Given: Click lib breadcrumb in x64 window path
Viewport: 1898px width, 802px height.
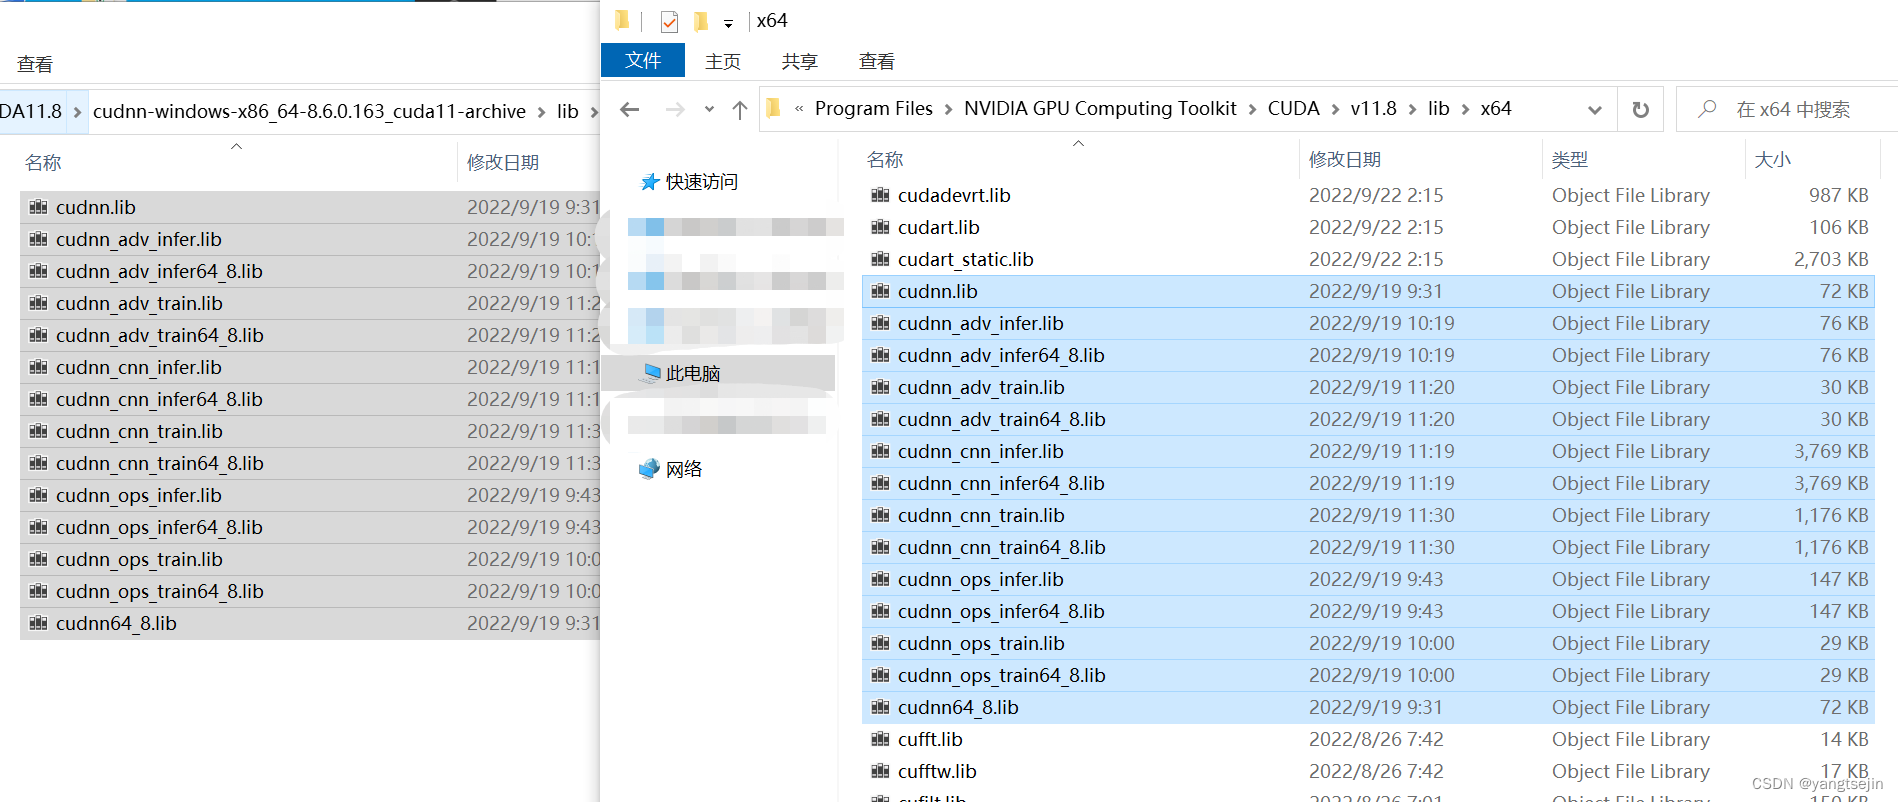Looking at the screenshot, I should (1438, 108).
